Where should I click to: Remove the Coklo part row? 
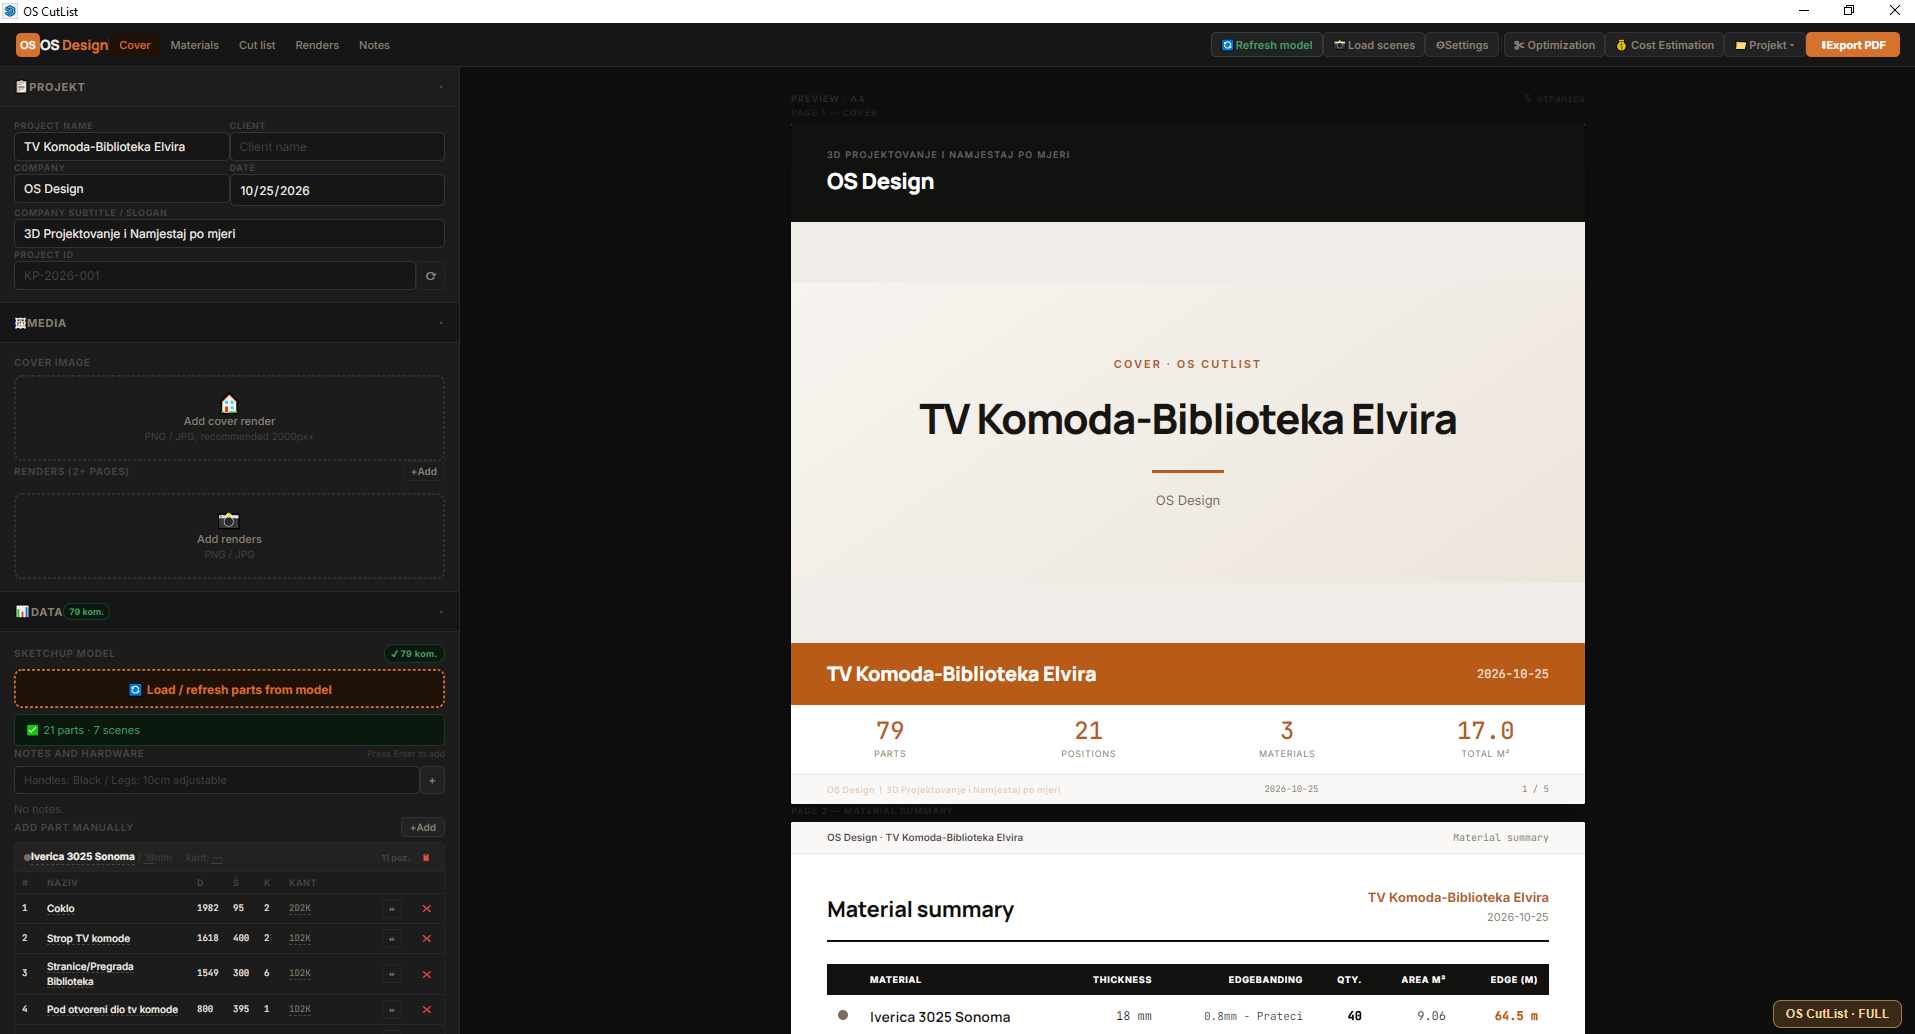coord(427,909)
